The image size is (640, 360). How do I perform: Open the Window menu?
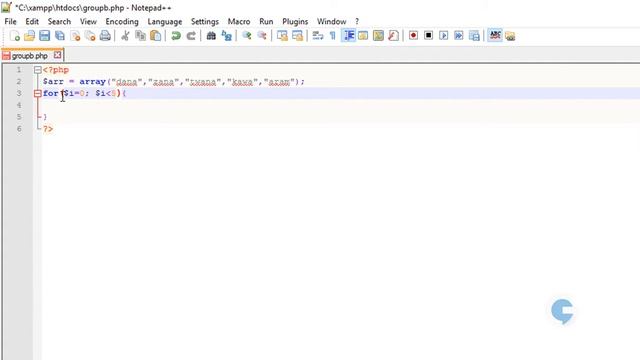pyautogui.click(x=331, y=22)
